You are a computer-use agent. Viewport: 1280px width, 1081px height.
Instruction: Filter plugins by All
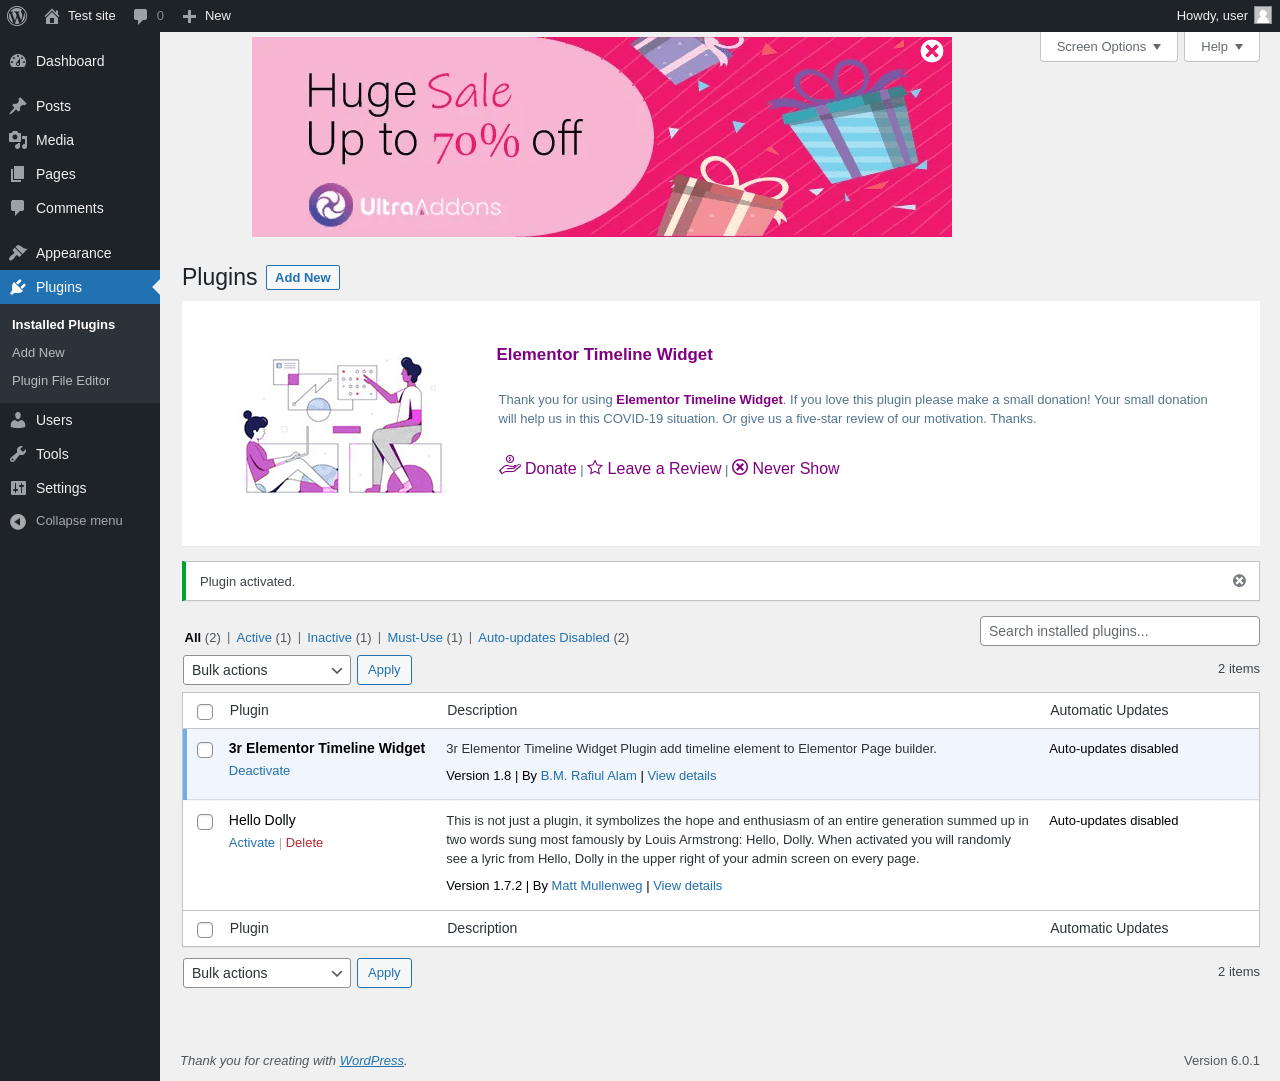pos(193,638)
